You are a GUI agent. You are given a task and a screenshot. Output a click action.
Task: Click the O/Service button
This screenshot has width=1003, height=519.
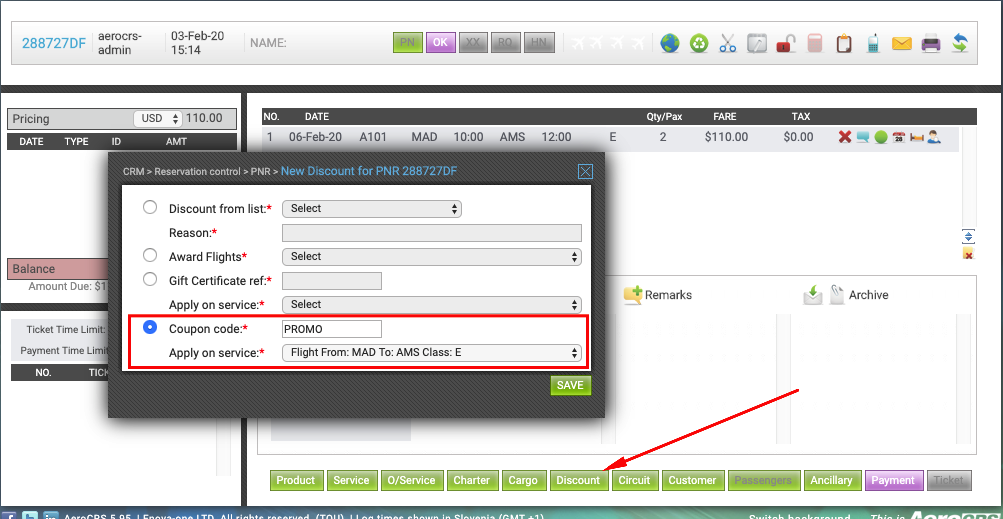tap(411, 481)
